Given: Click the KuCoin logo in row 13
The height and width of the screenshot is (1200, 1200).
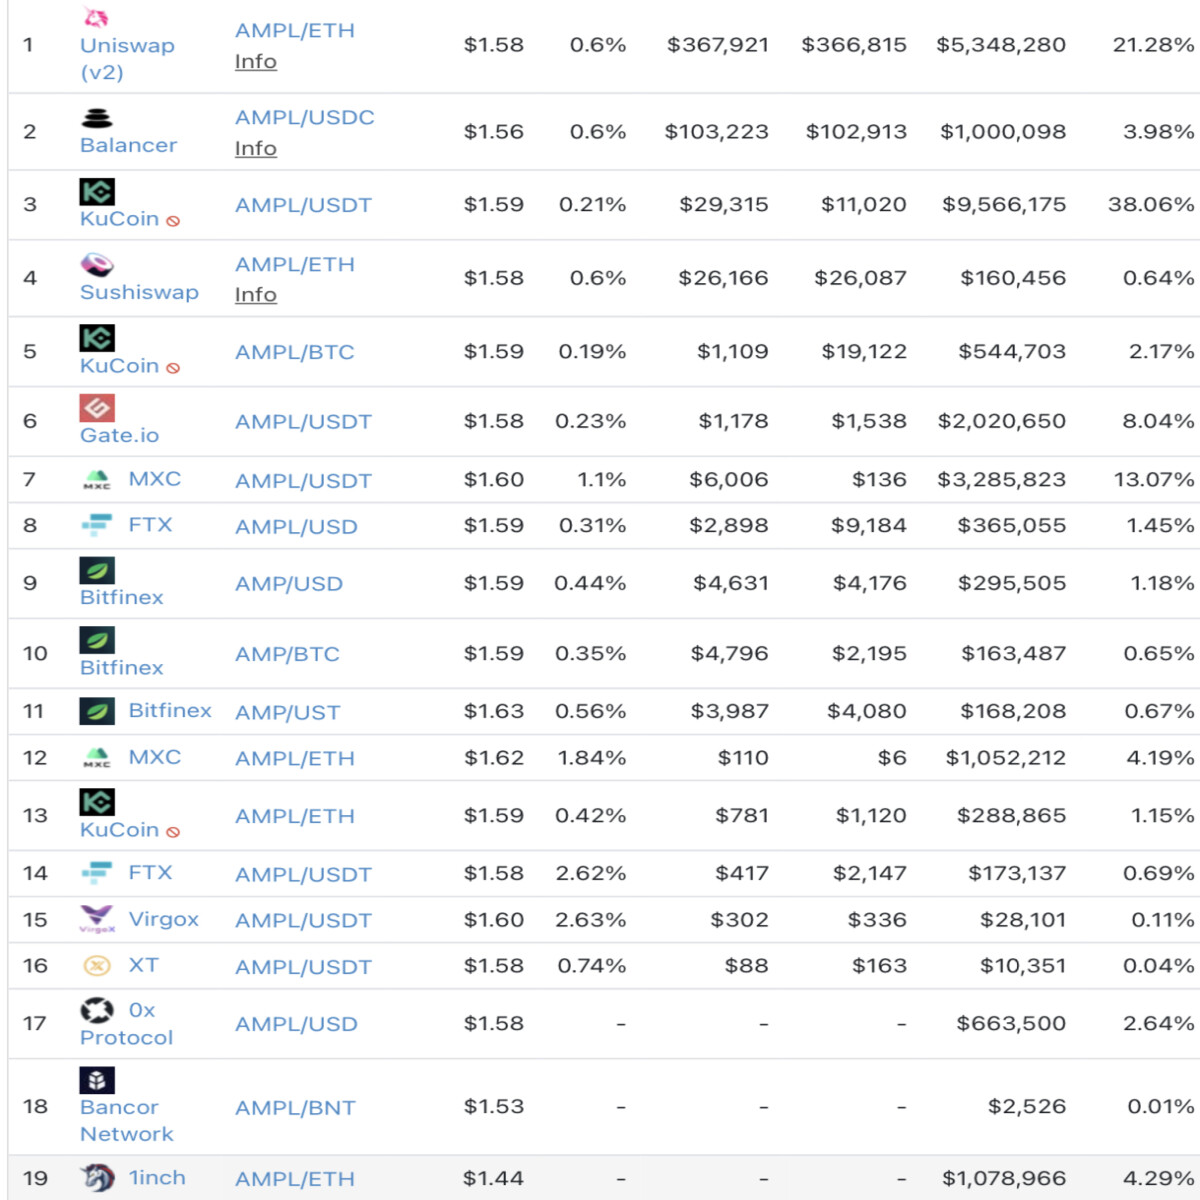Looking at the screenshot, I should coord(97,802).
